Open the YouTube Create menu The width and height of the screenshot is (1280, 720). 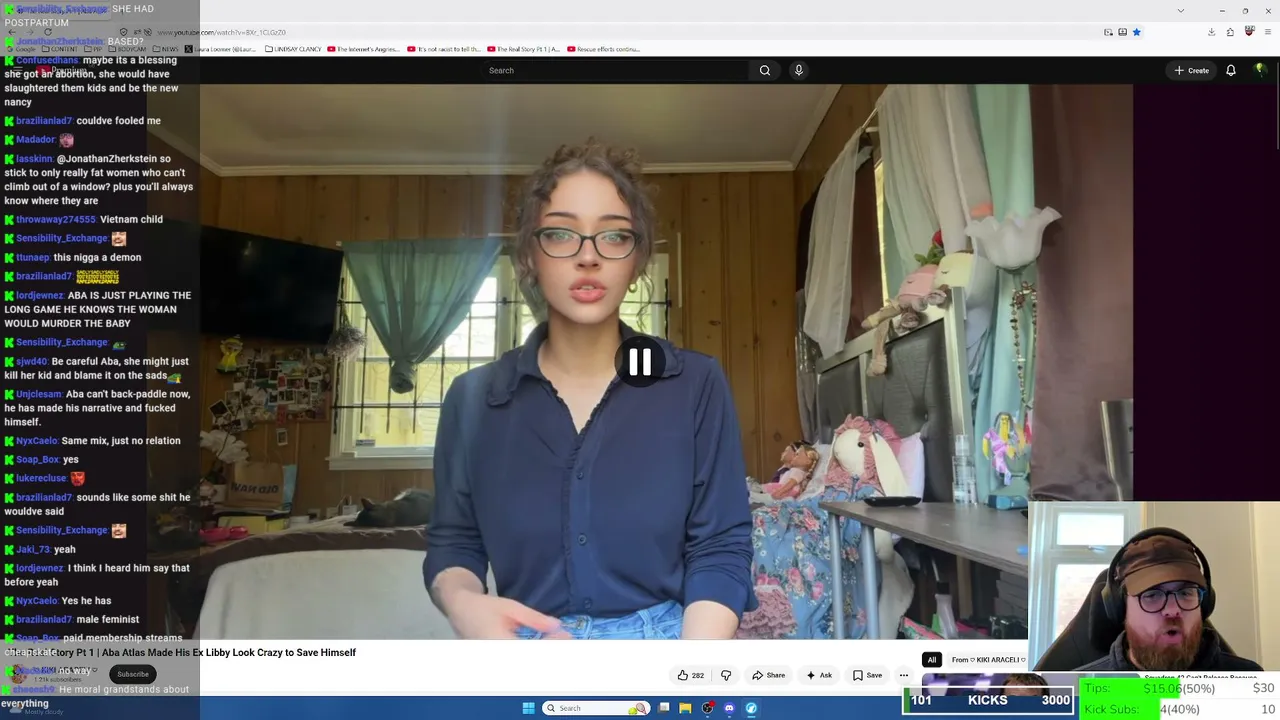1192,70
